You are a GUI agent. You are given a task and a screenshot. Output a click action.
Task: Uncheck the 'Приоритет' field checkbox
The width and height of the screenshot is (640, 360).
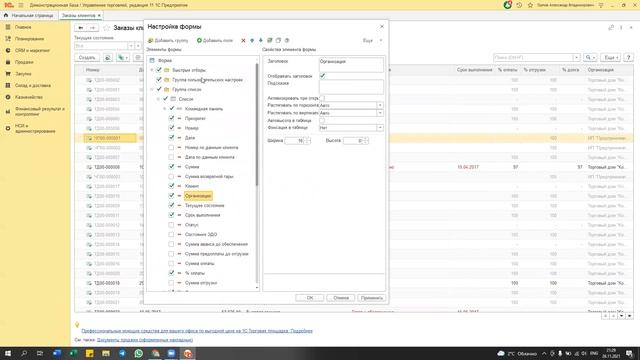coord(171,118)
